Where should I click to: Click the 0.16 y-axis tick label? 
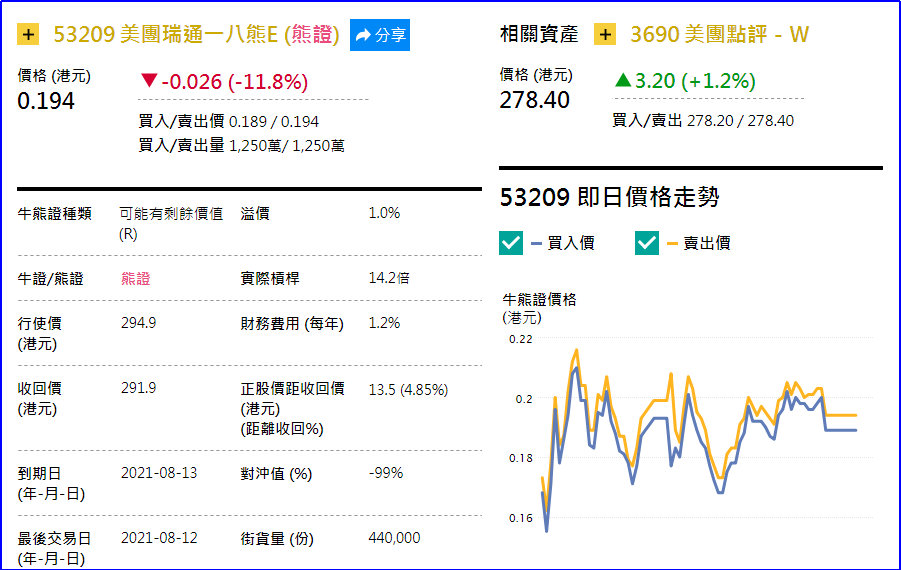pyautogui.click(x=521, y=518)
